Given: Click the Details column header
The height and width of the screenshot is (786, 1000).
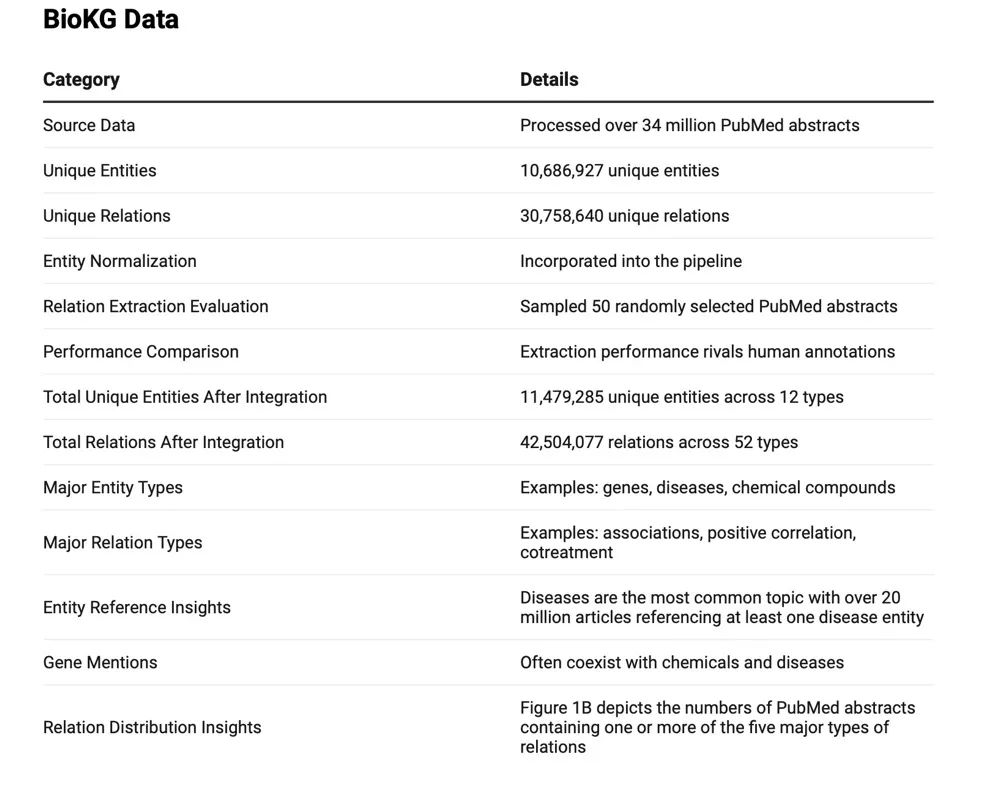Looking at the screenshot, I should pyautogui.click(x=549, y=79).
